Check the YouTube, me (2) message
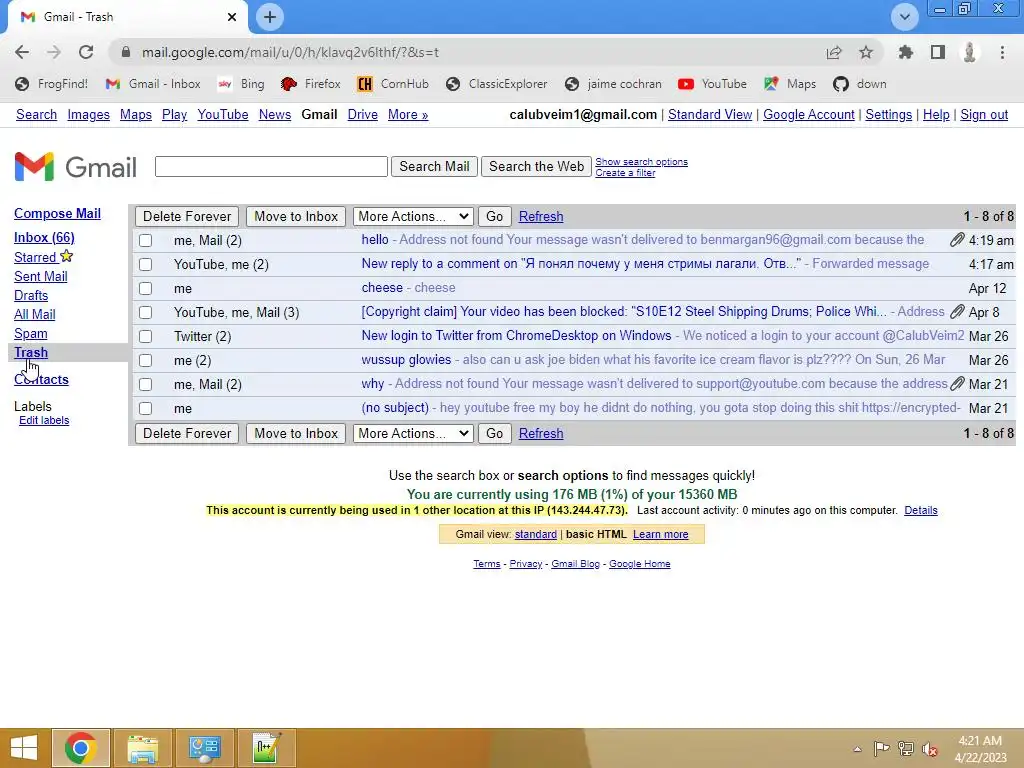 146,264
